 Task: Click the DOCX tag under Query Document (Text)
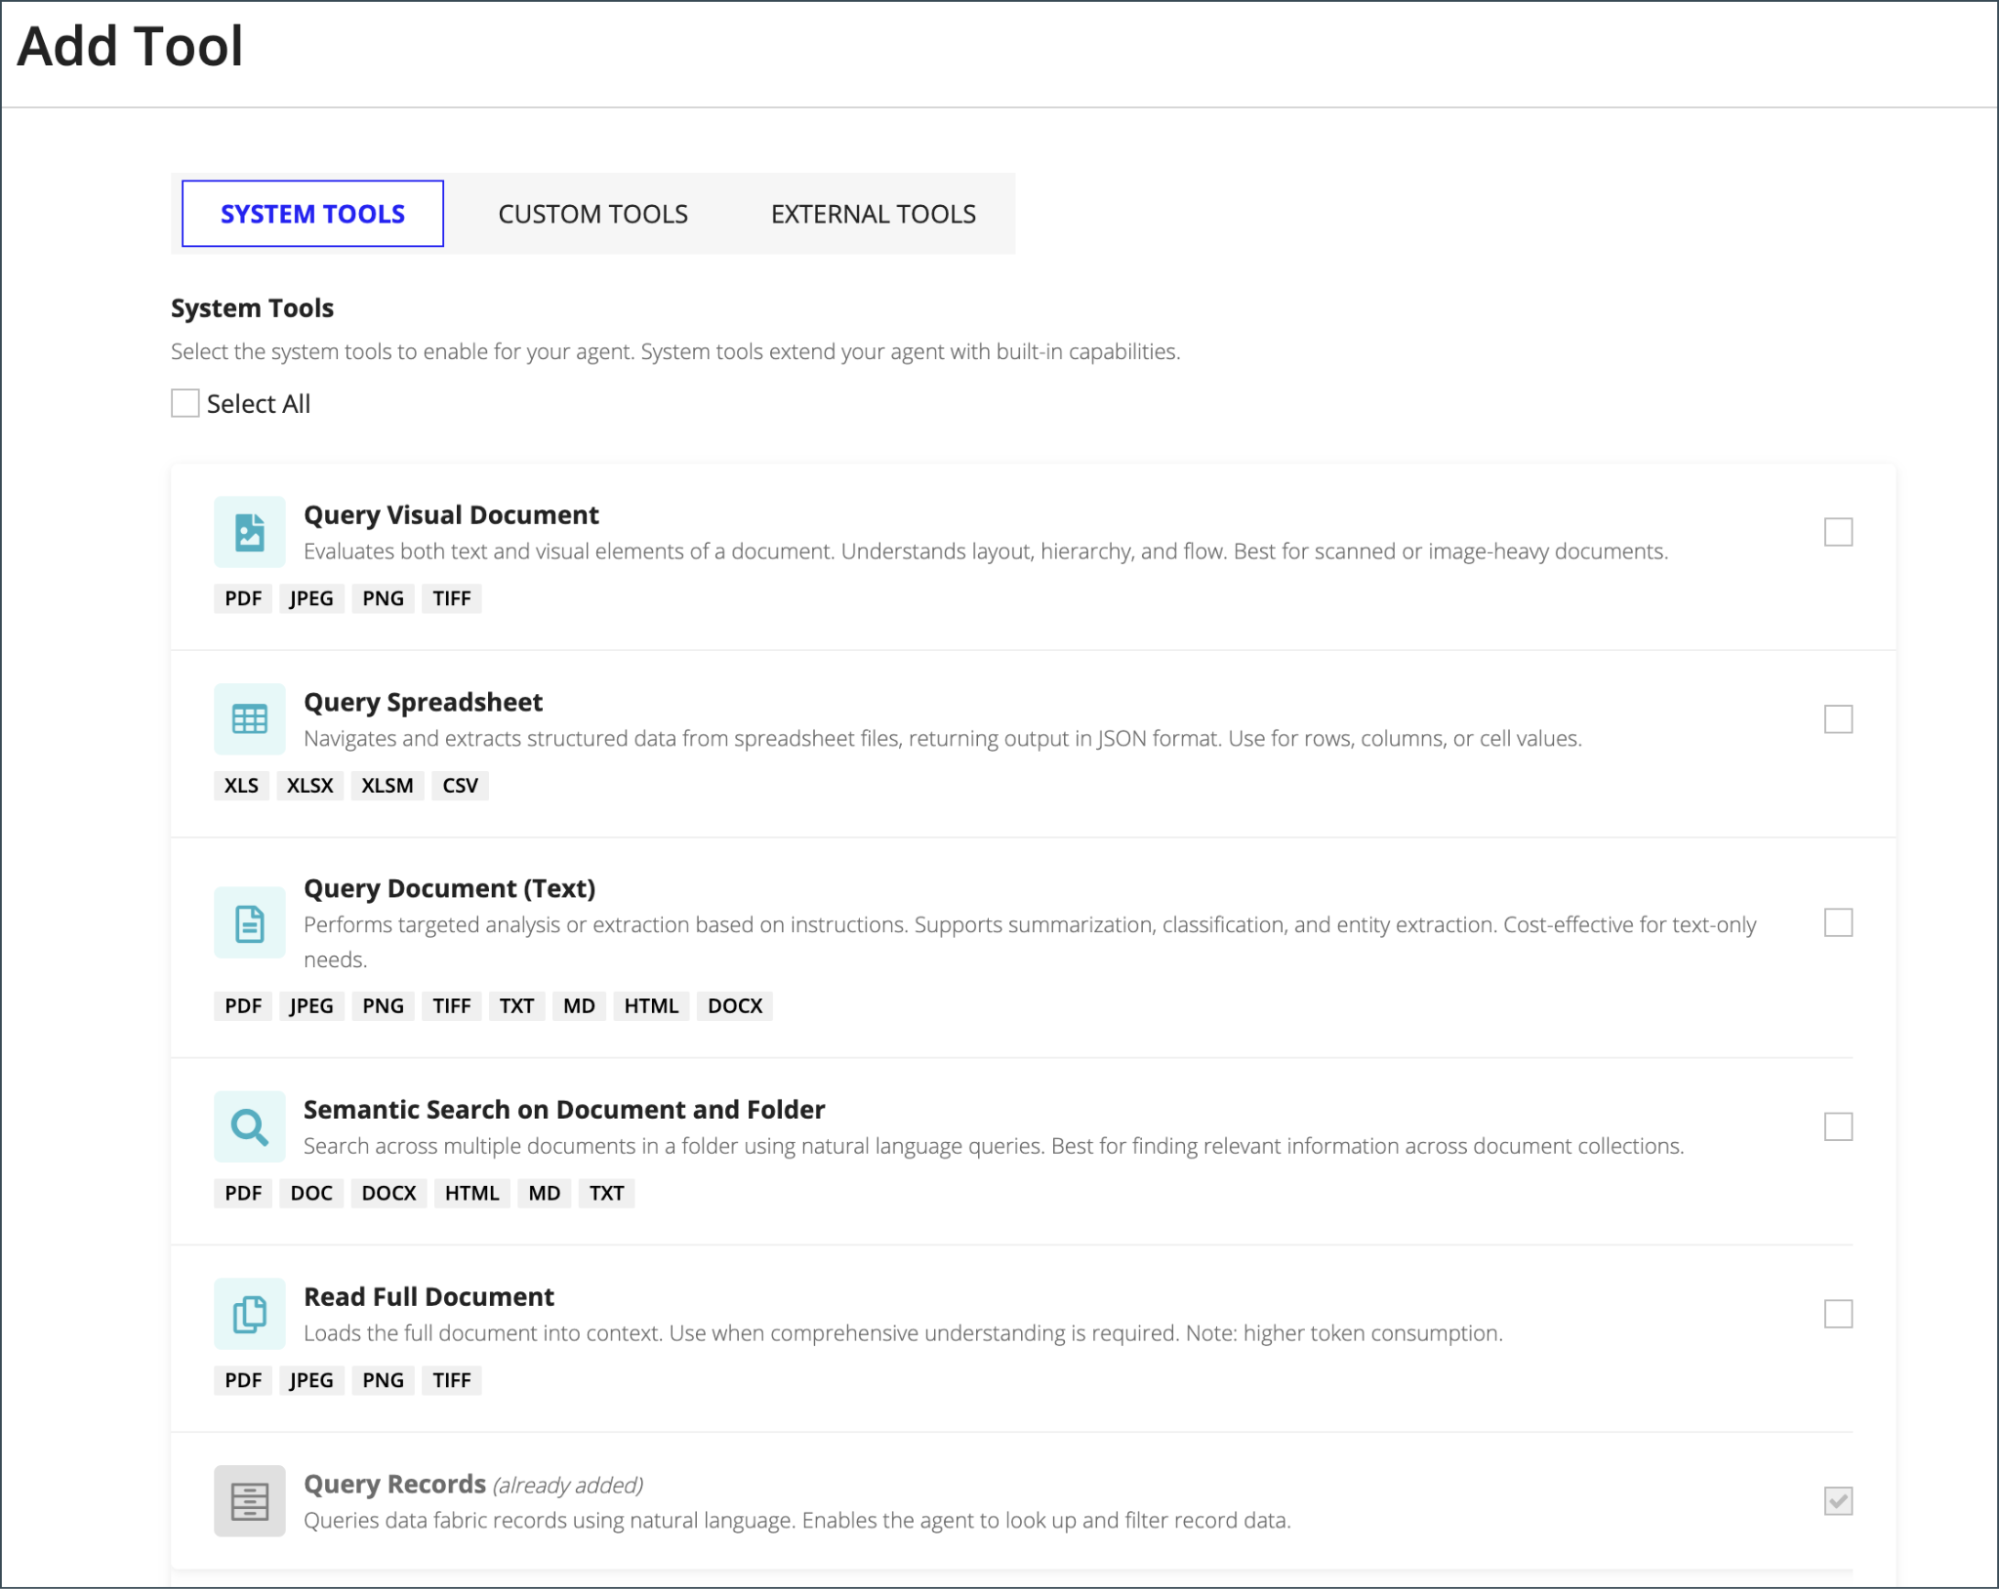click(x=735, y=1006)
